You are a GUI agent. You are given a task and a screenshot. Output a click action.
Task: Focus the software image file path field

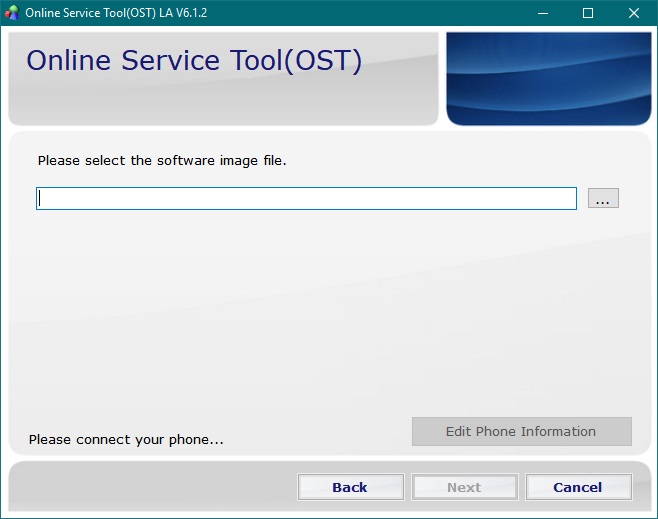point(306,199)
